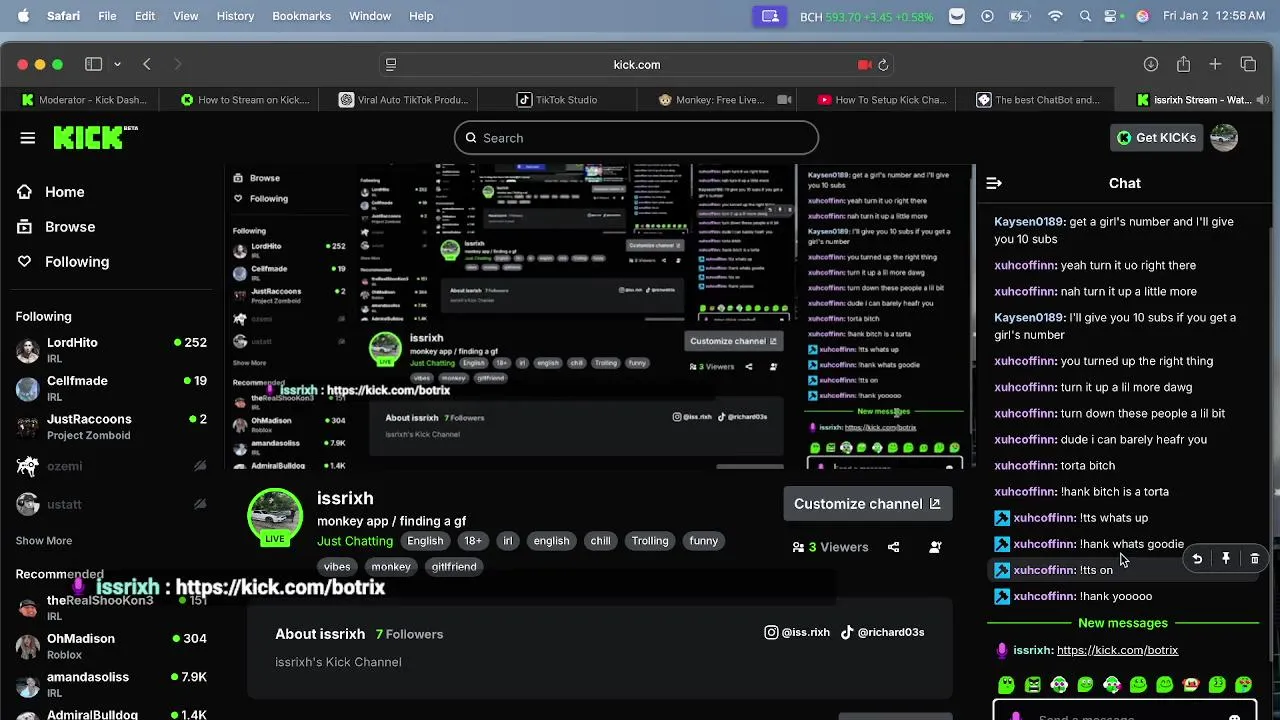Toggle the Kick sidebar hamburger menu

click(28, 138)
